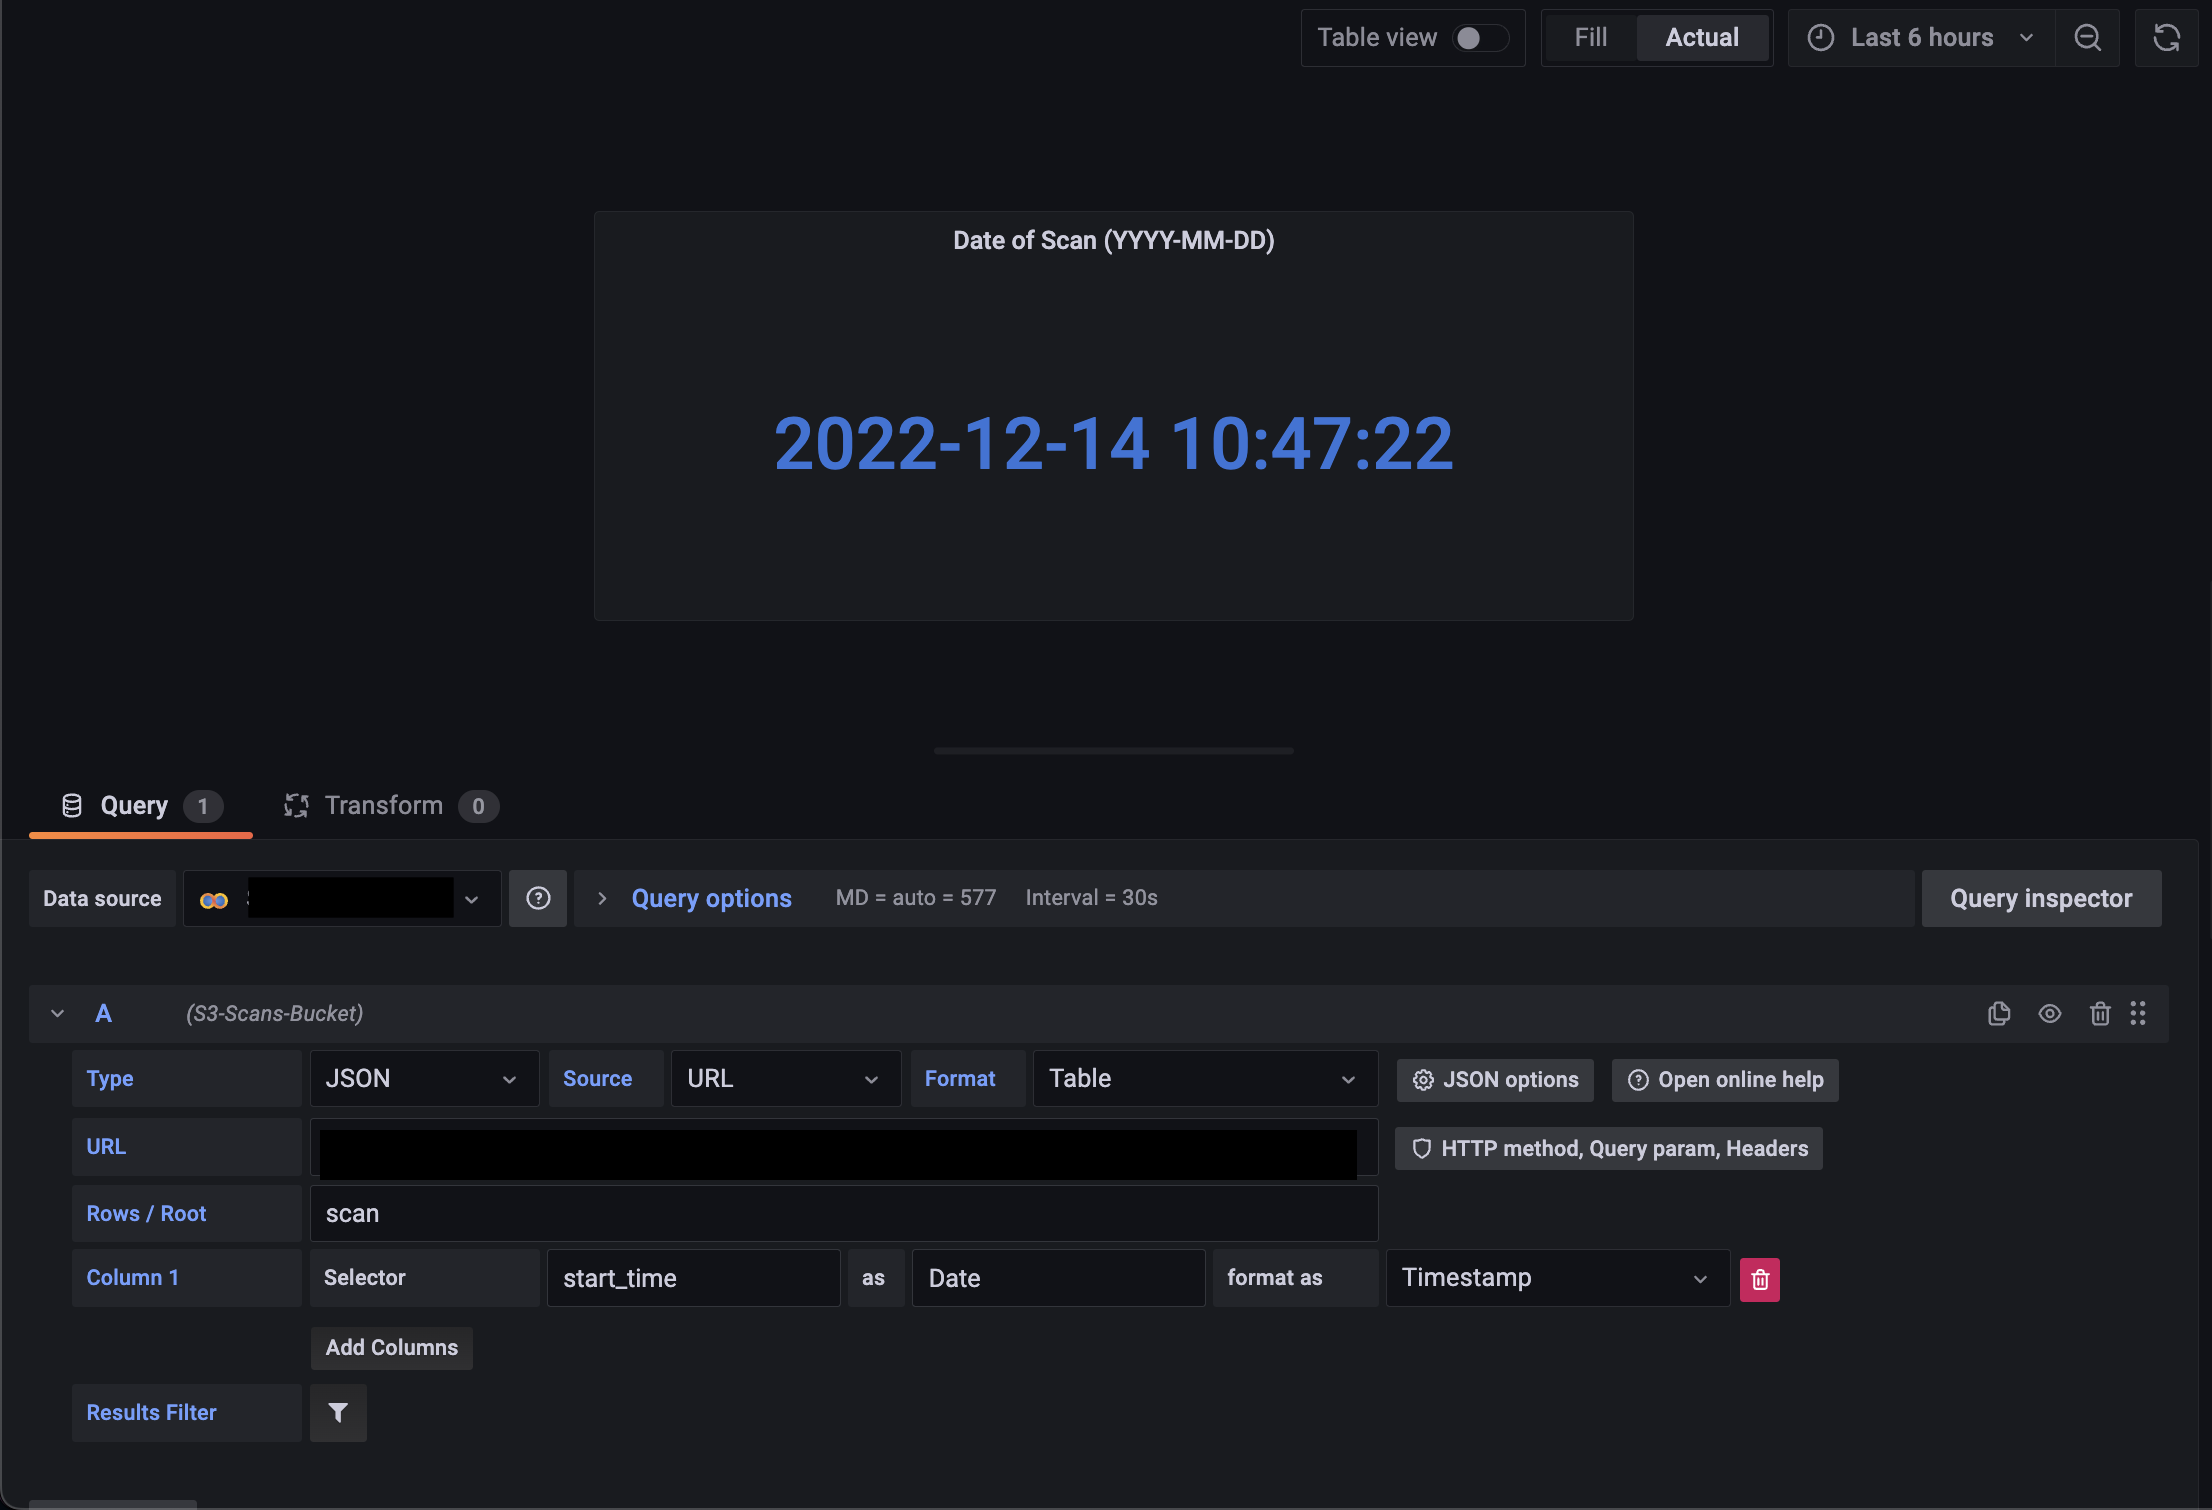Open query A extra actions grid icon
This screenshot has width=2212, height=1510.
(x=2140, y=1013)
